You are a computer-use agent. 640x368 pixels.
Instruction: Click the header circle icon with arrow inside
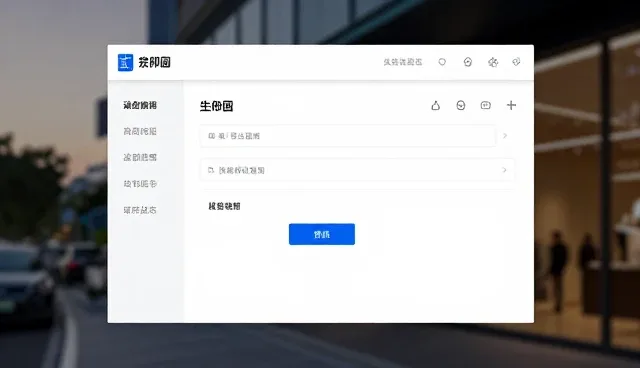click(x=468, y=62)
